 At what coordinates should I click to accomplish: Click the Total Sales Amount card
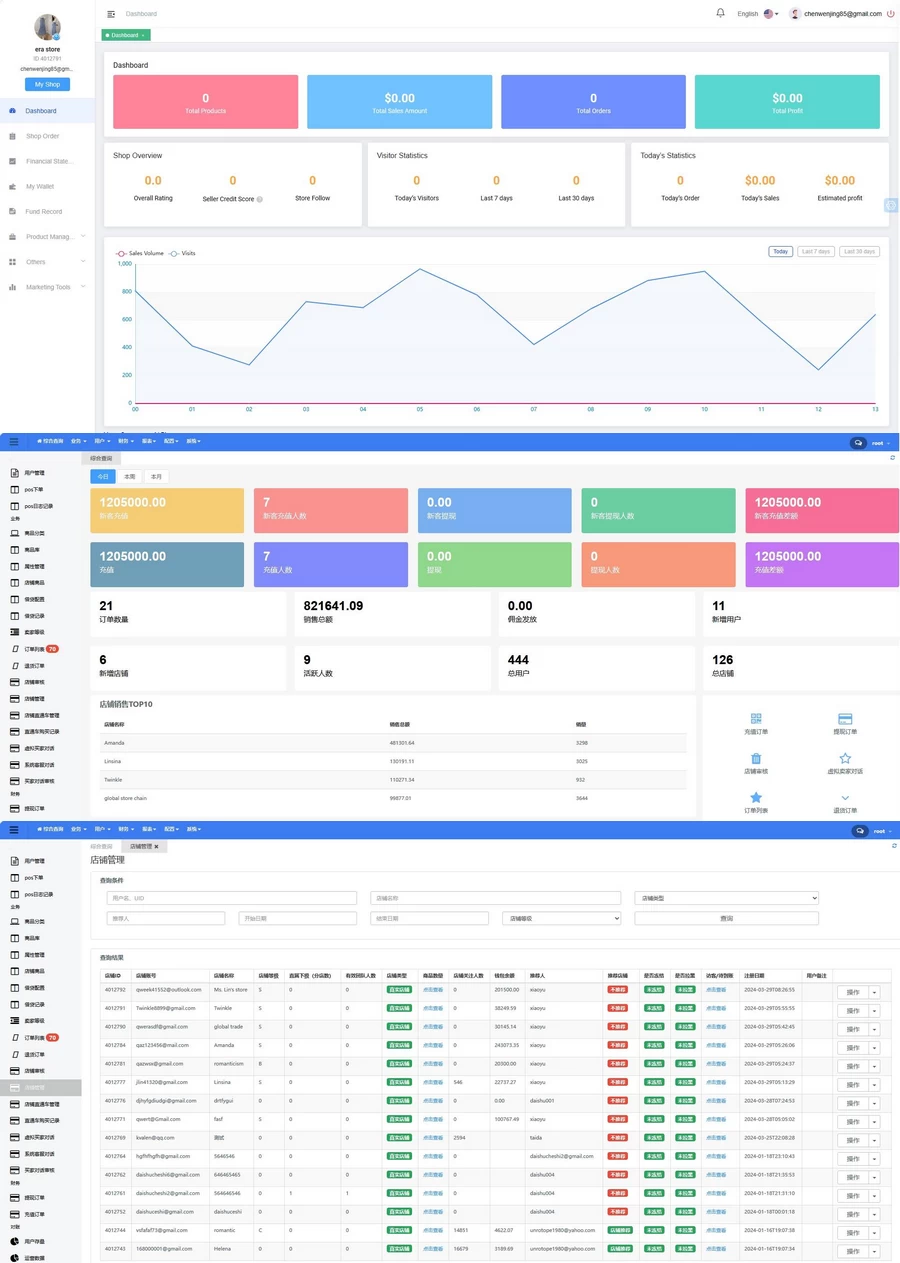point(400,102)
